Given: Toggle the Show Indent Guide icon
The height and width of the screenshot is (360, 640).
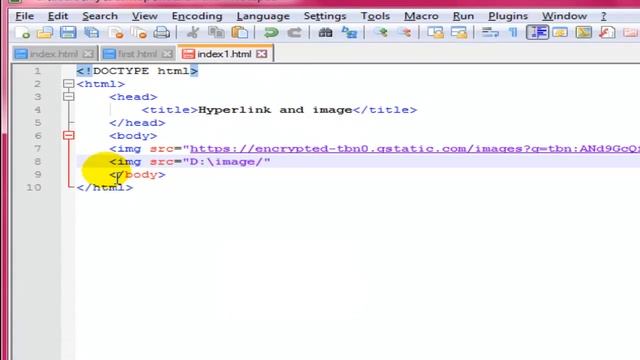Looking at the screenshot, I should pyautogui.click(x=537, y=32).
